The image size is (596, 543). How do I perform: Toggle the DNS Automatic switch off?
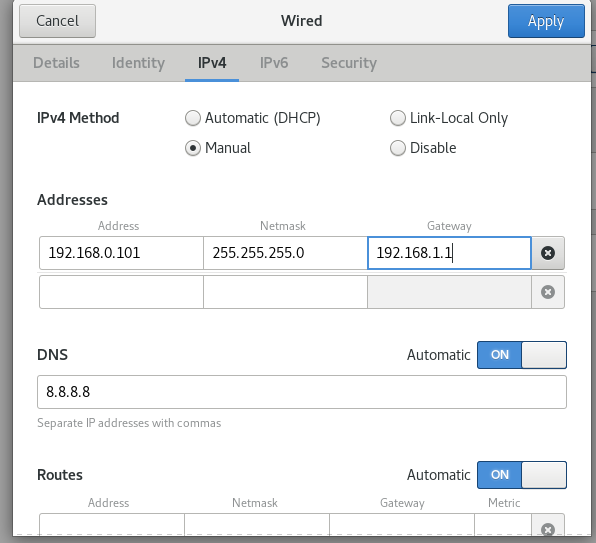pos(522,355)
